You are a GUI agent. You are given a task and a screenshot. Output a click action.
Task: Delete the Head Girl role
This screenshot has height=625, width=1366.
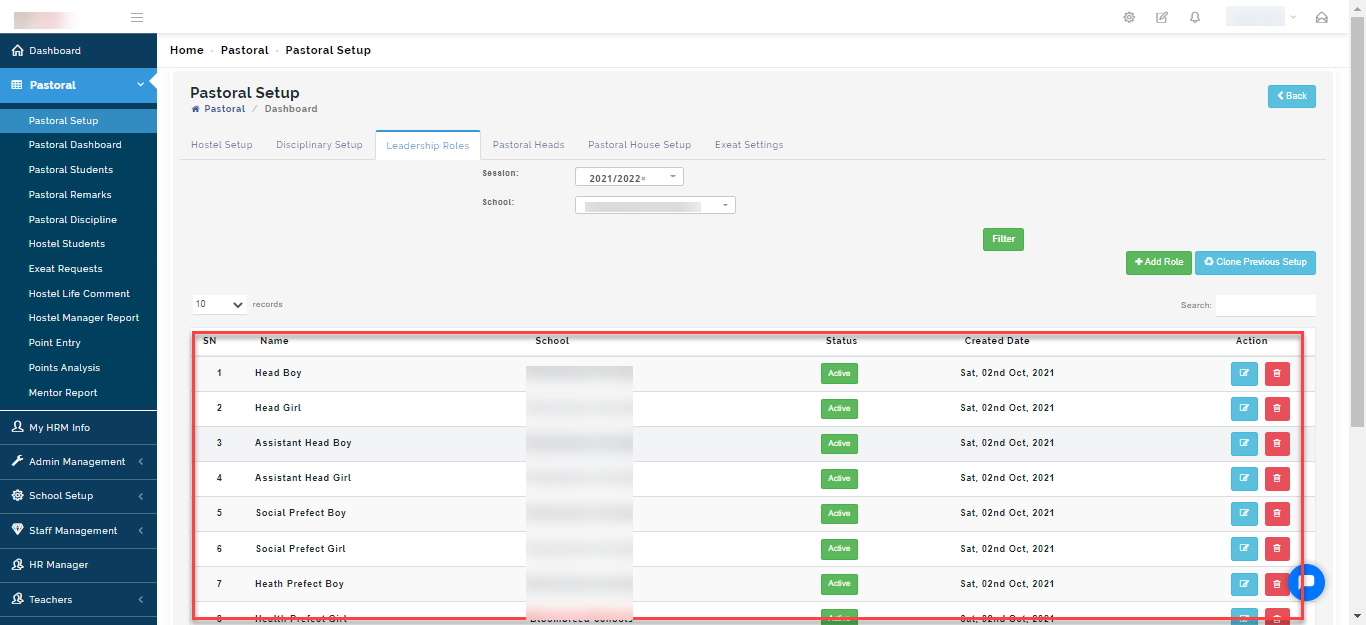point(1277,408)
